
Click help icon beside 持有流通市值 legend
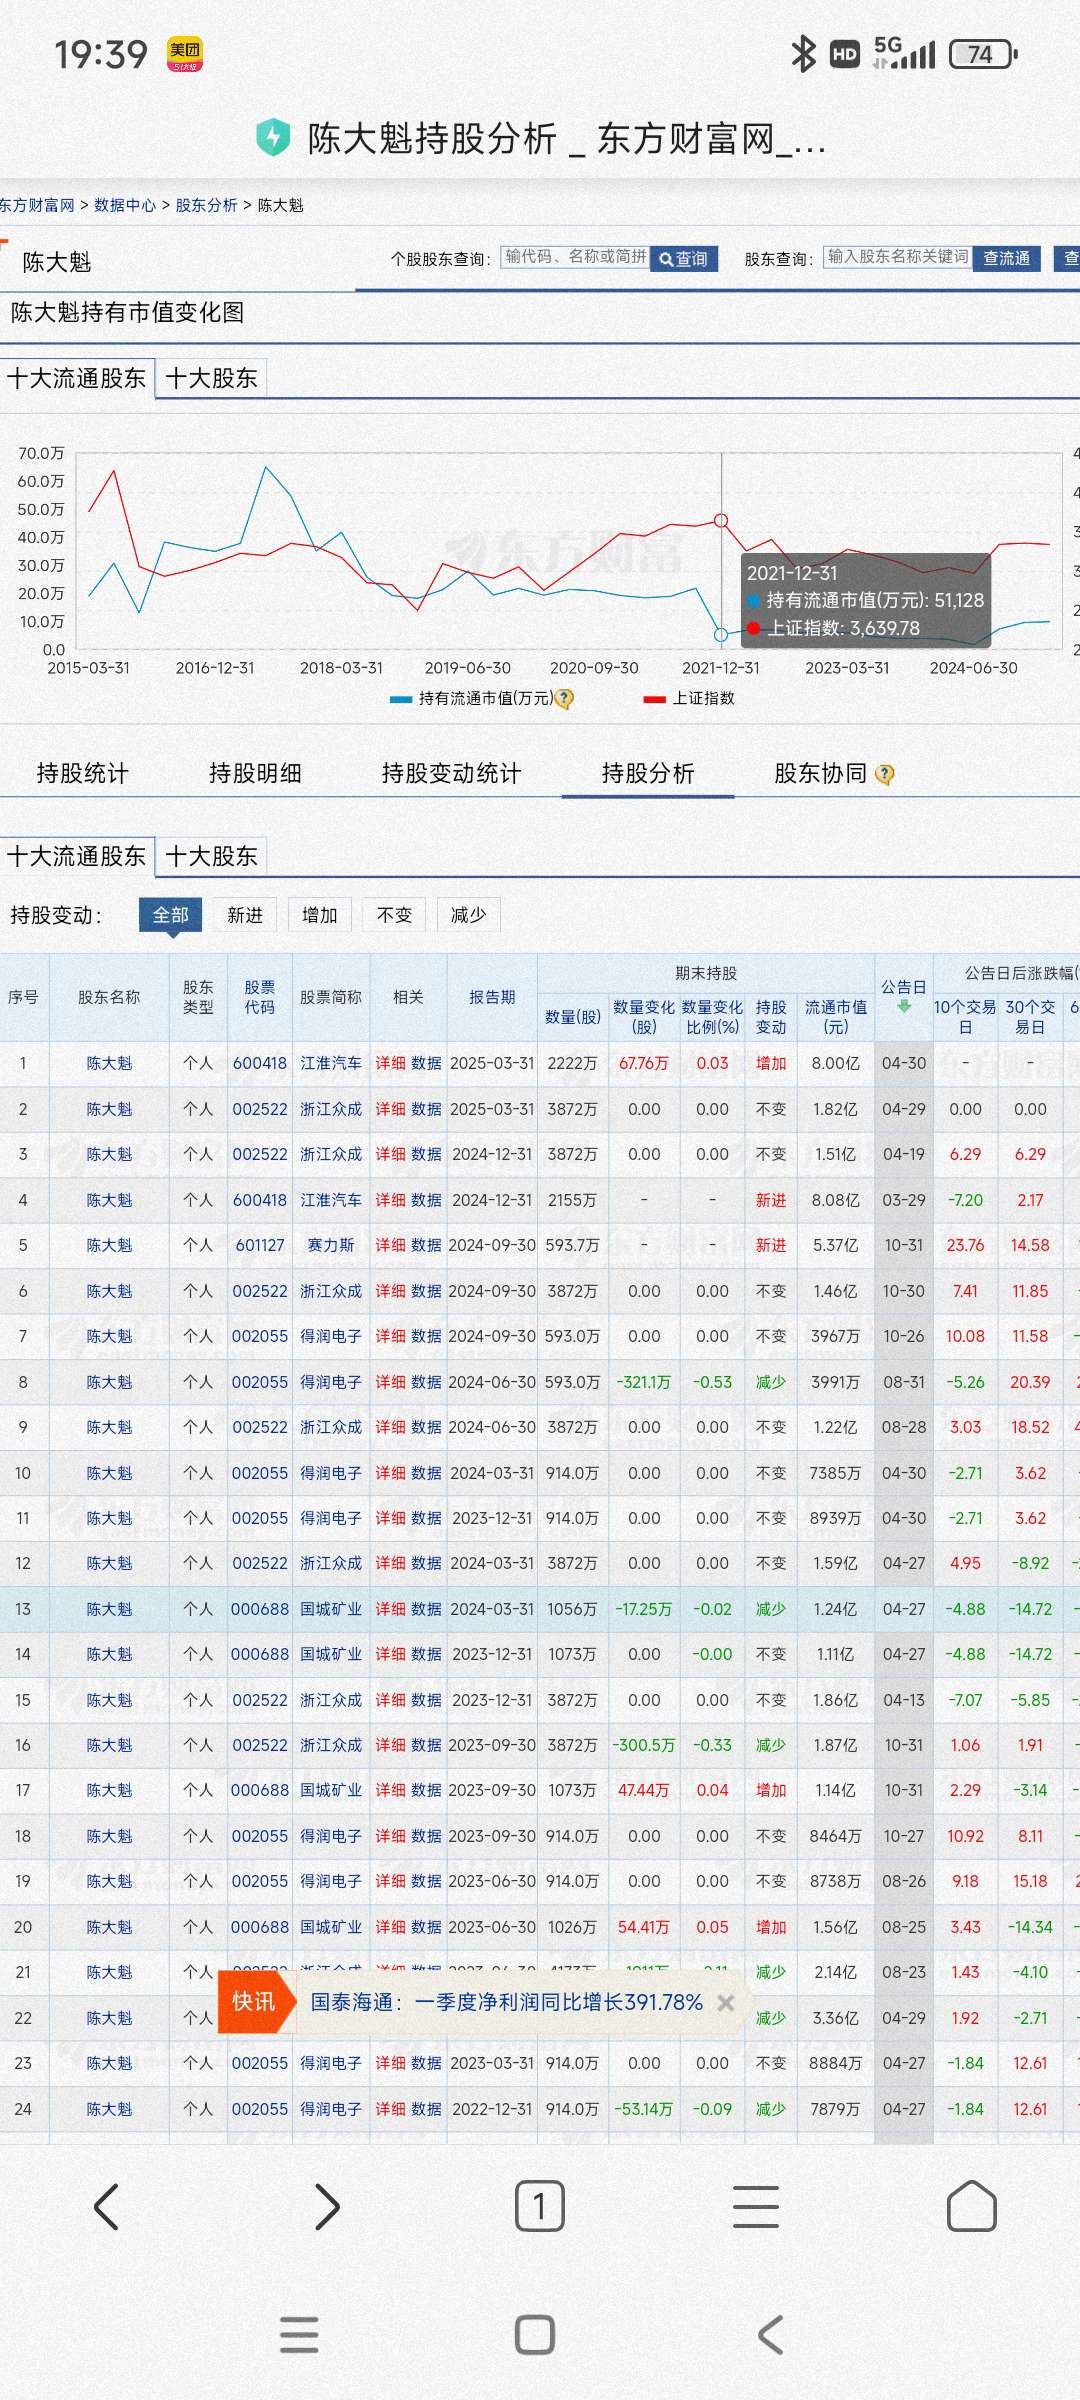(x=564, y=699)
